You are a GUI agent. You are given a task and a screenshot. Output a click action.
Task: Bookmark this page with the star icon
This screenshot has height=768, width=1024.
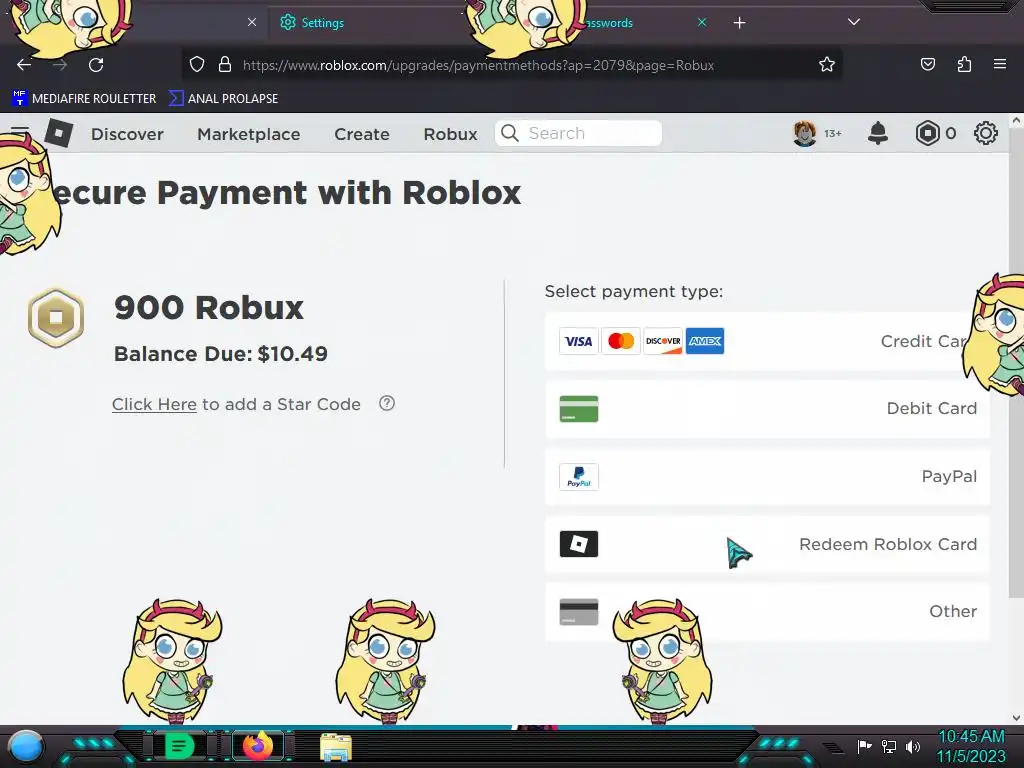coord(827,65)
